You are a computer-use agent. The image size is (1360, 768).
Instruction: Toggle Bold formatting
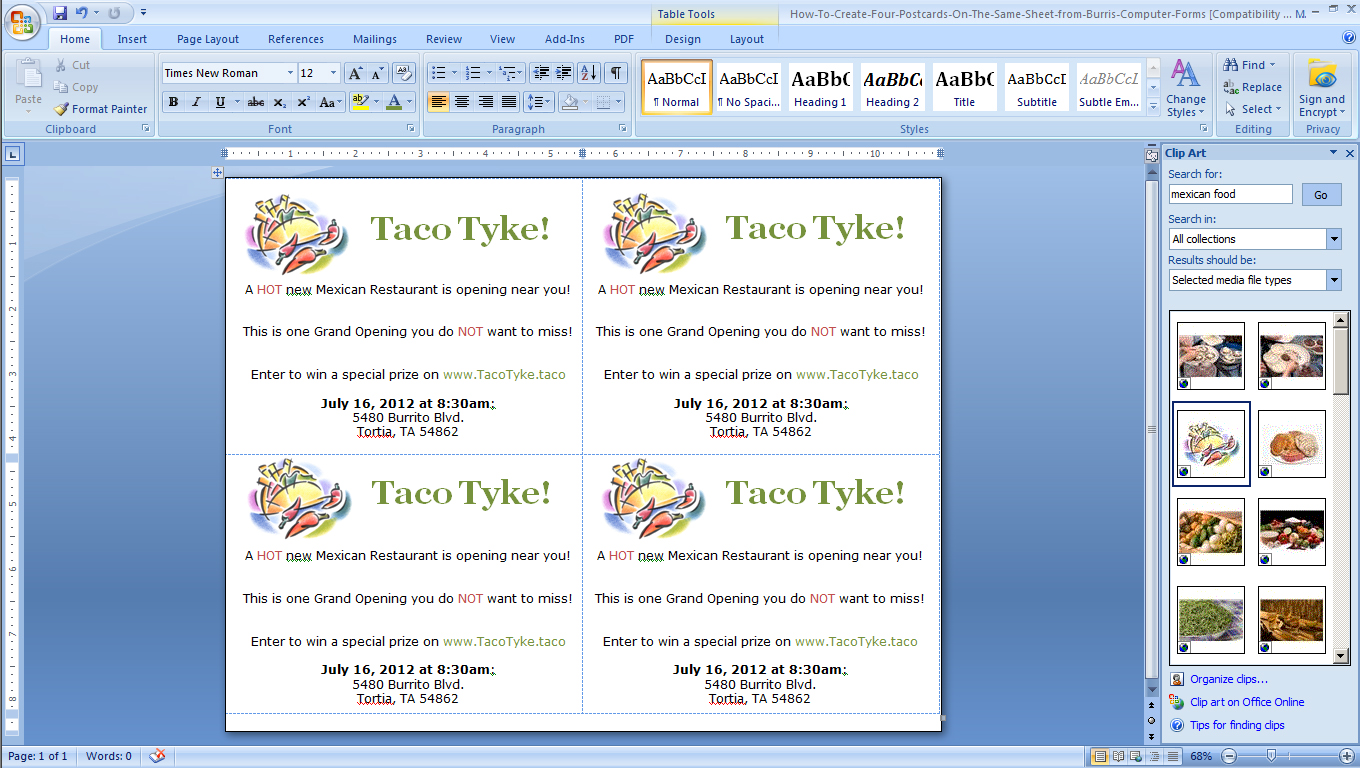174,102
